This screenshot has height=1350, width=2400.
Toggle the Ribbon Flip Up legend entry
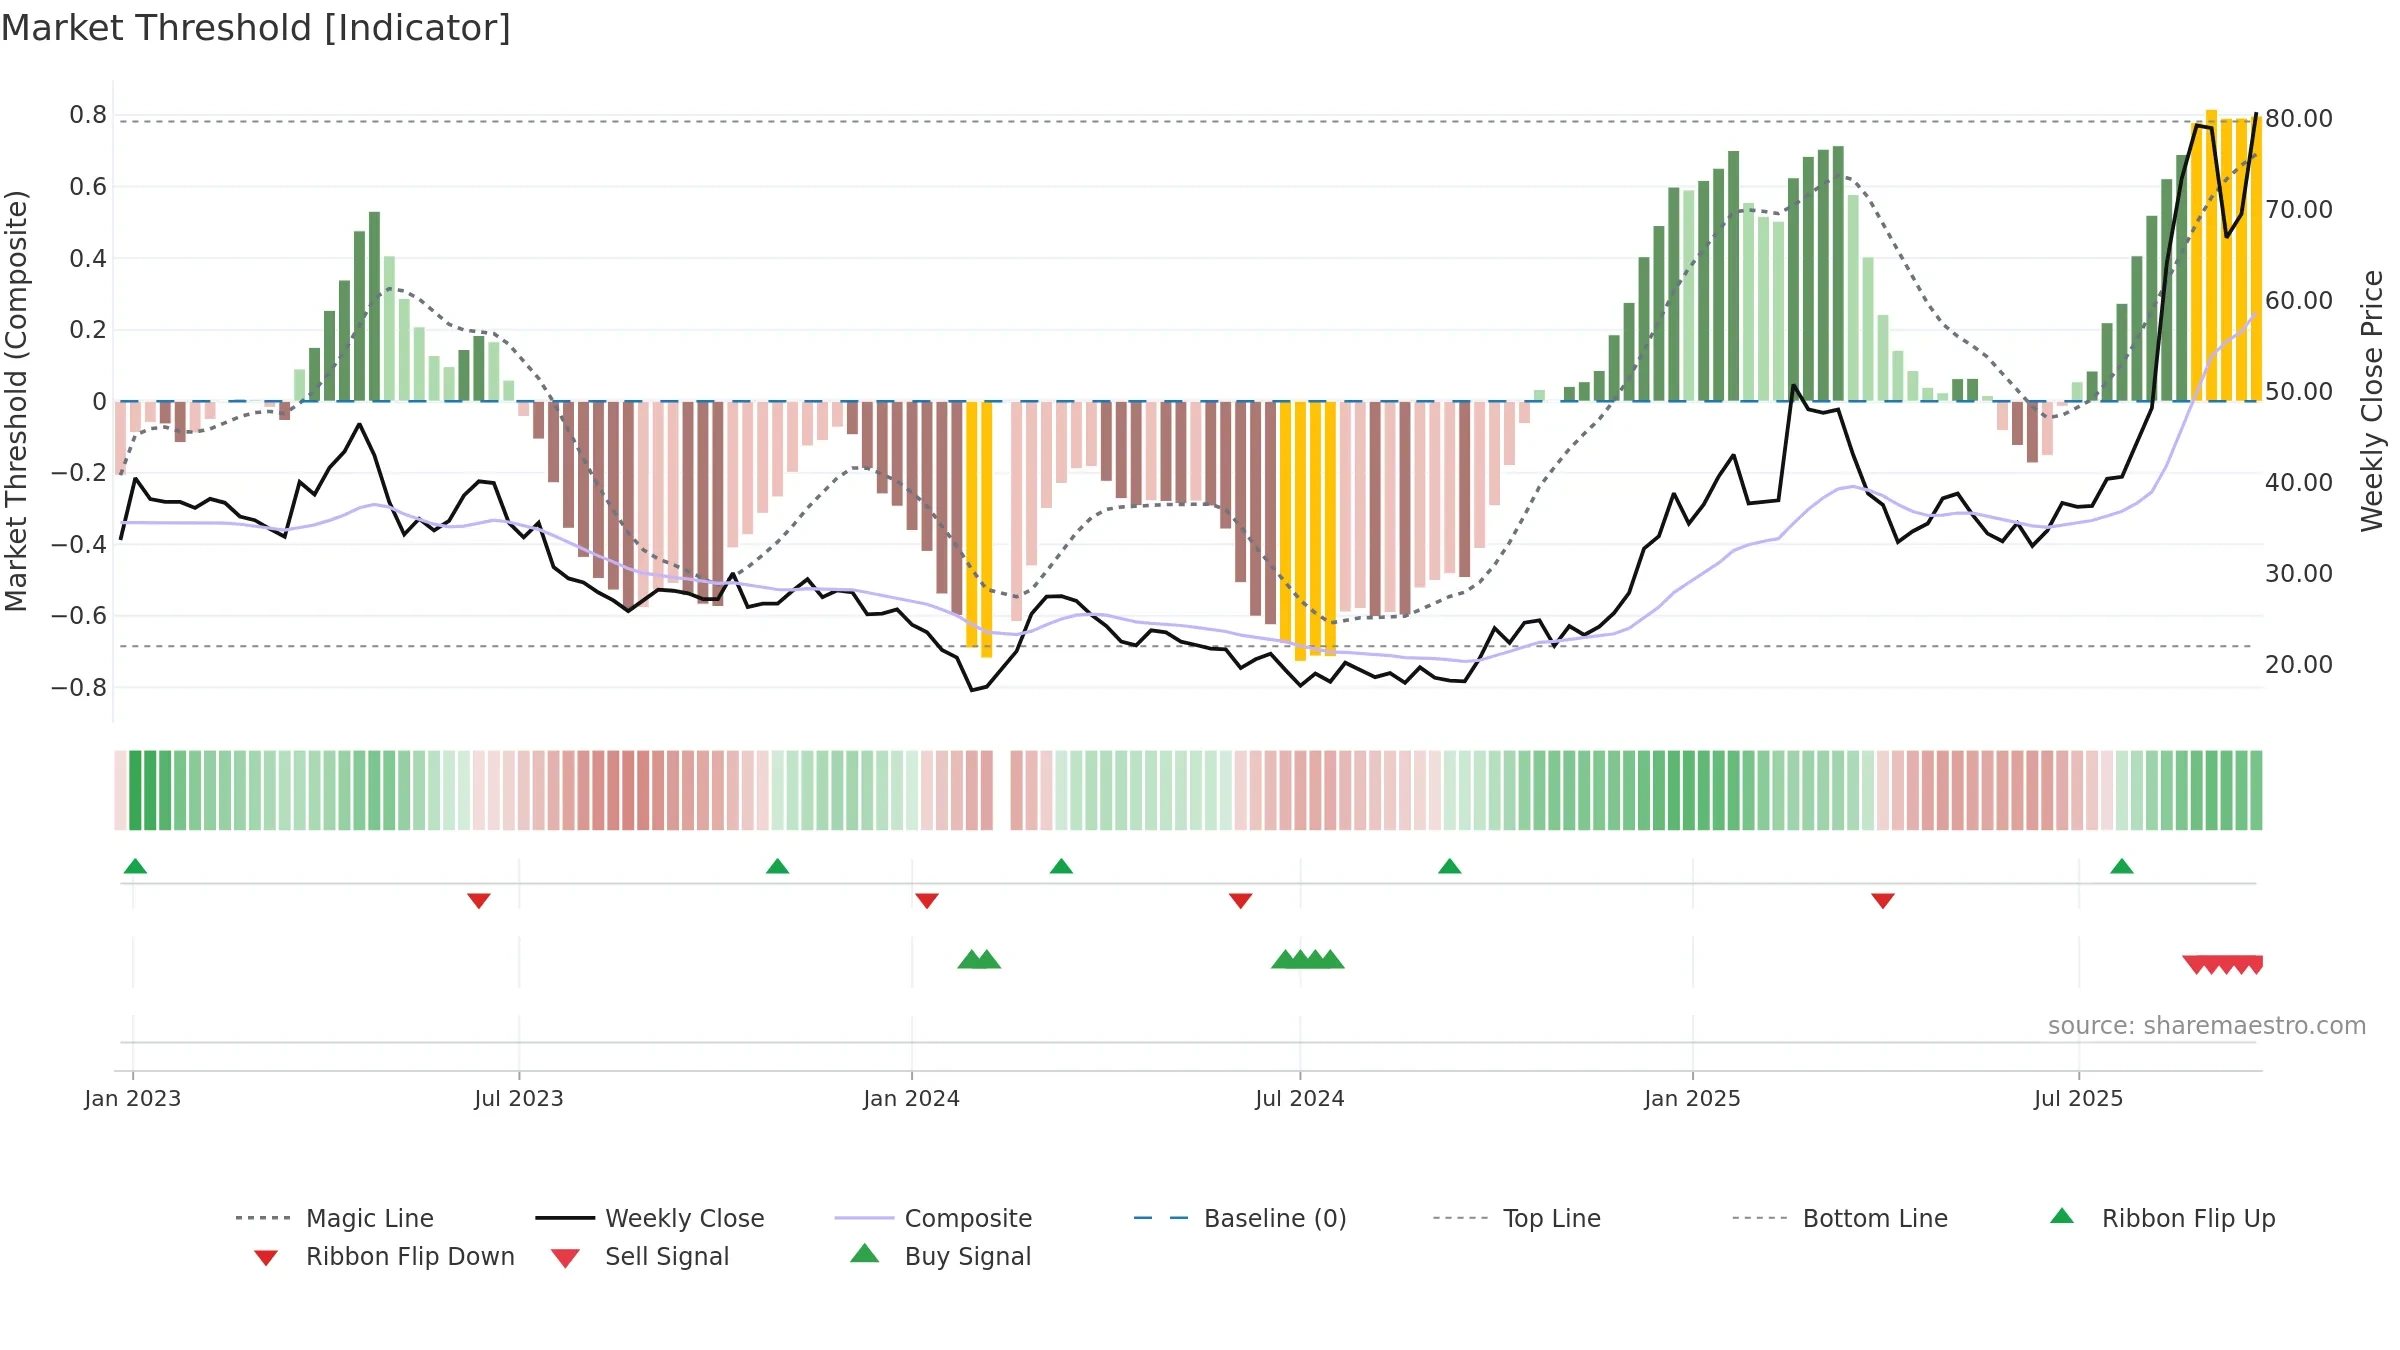point(2162,1218)
